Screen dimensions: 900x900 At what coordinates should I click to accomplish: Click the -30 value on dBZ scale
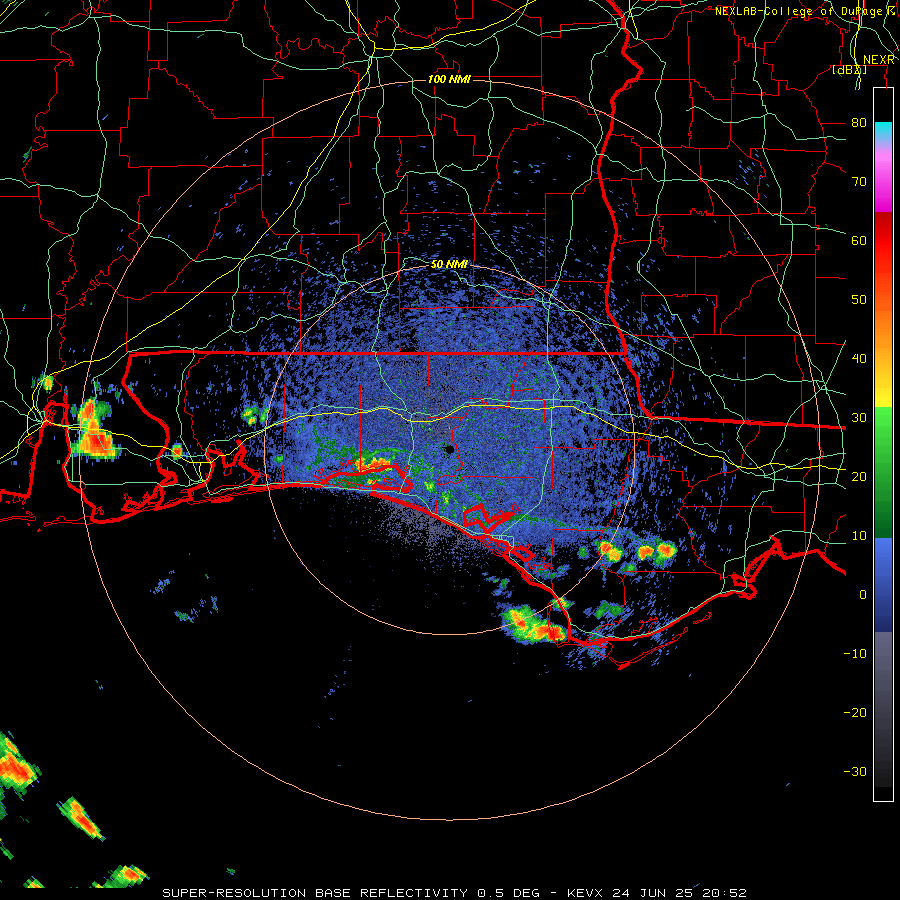pos(855,771)
